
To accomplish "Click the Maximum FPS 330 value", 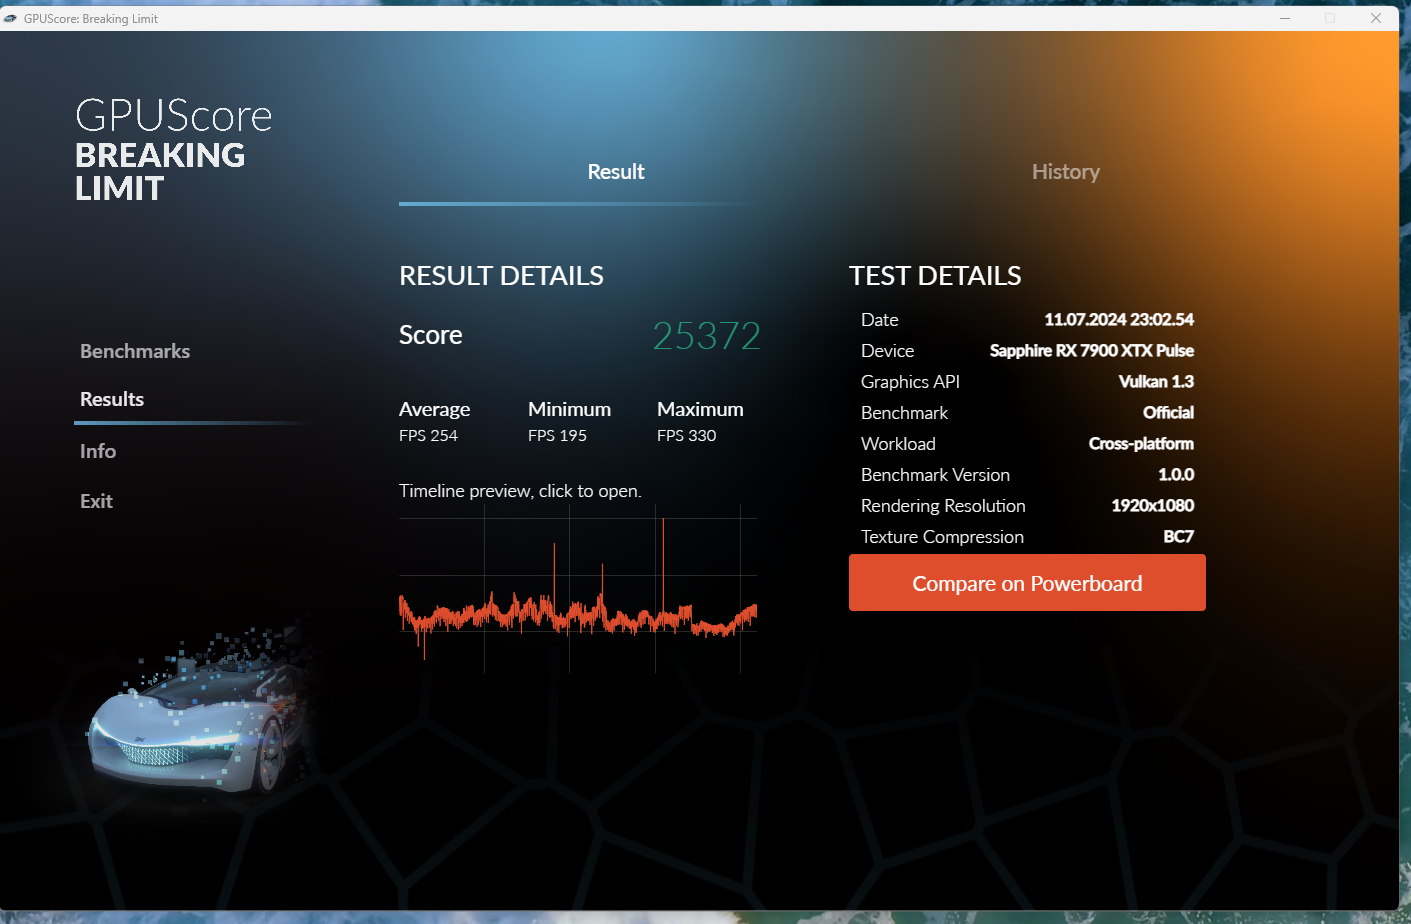I will pyautogui.click(x=687, y=436).
